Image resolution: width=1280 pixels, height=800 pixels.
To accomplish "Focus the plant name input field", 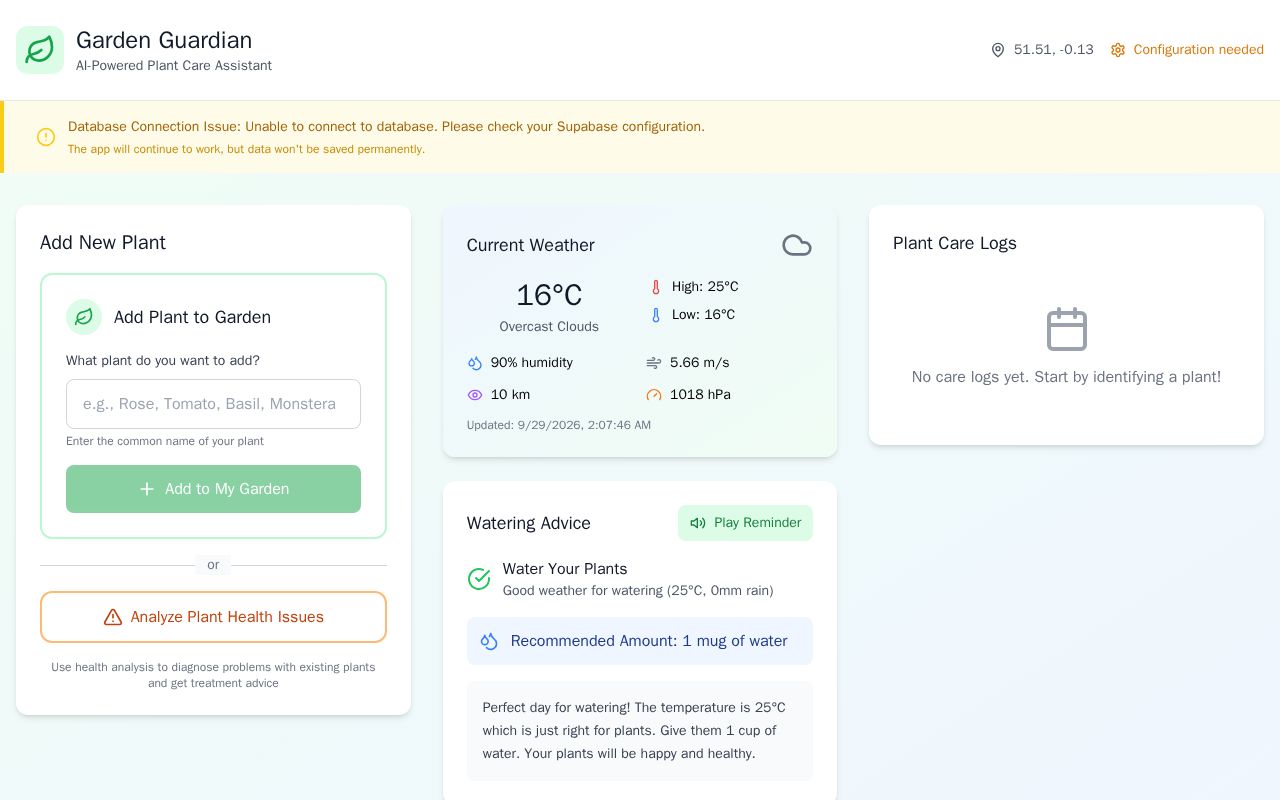I will pos(213,404).
